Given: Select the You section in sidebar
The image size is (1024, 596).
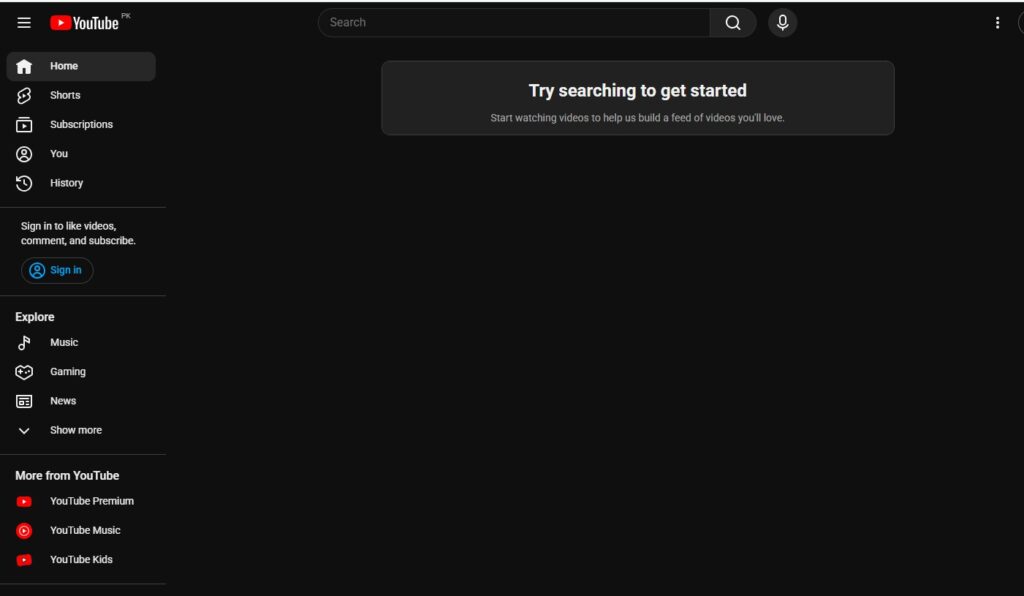Looking at the screenshot, I should click(23, 153).
